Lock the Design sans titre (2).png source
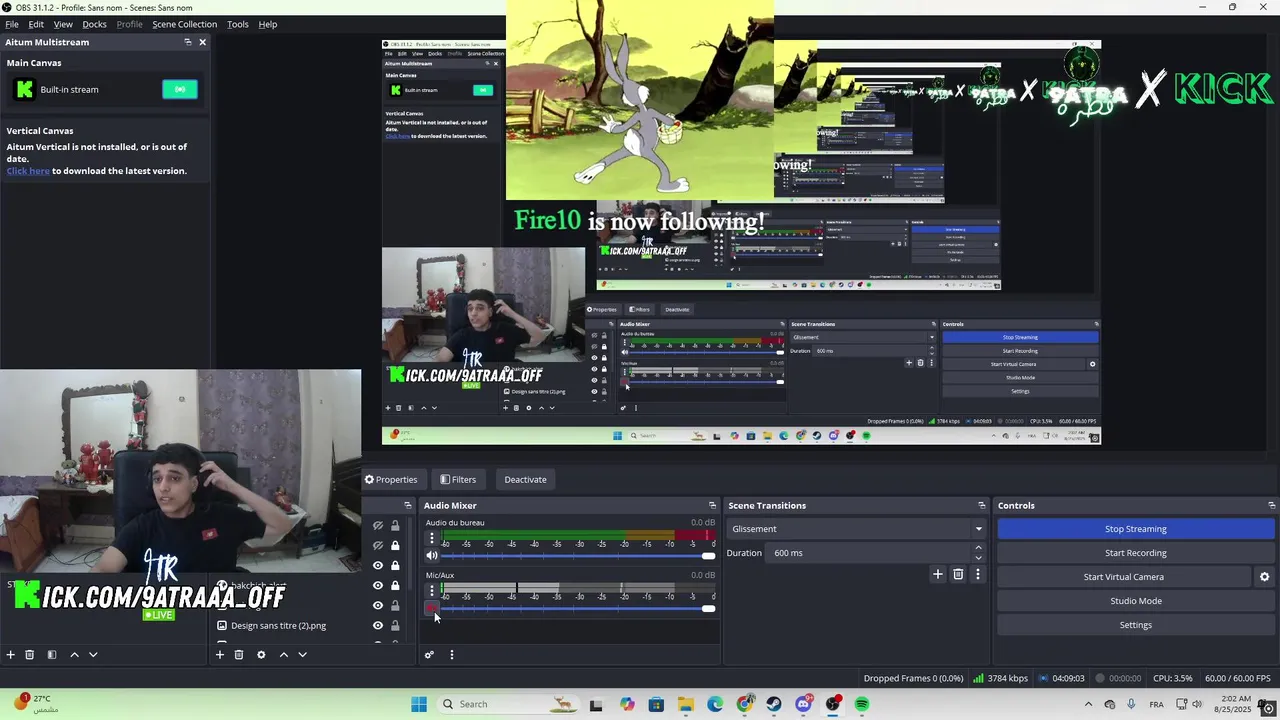 395,626
